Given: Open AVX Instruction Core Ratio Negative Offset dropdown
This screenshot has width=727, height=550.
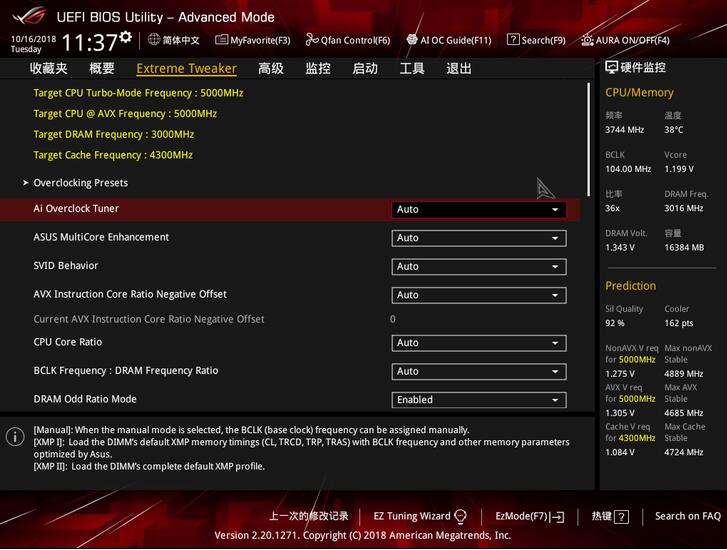Looking at the screenshot, I should 478,295.
